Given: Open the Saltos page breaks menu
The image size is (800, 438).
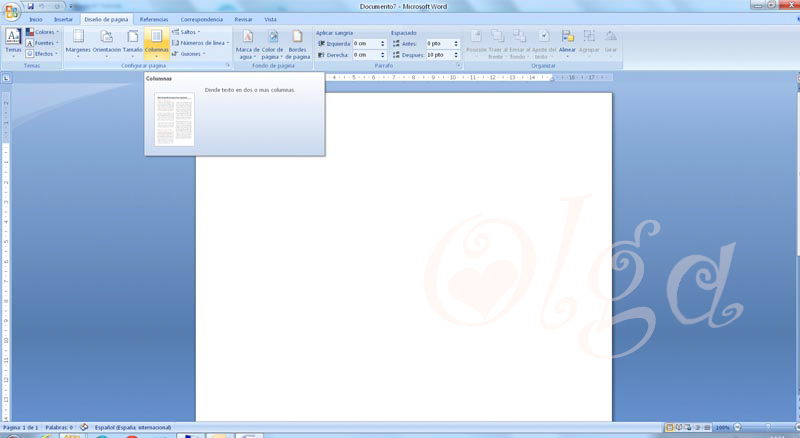Looking at the screenshot, I should [x=186, y=32].
